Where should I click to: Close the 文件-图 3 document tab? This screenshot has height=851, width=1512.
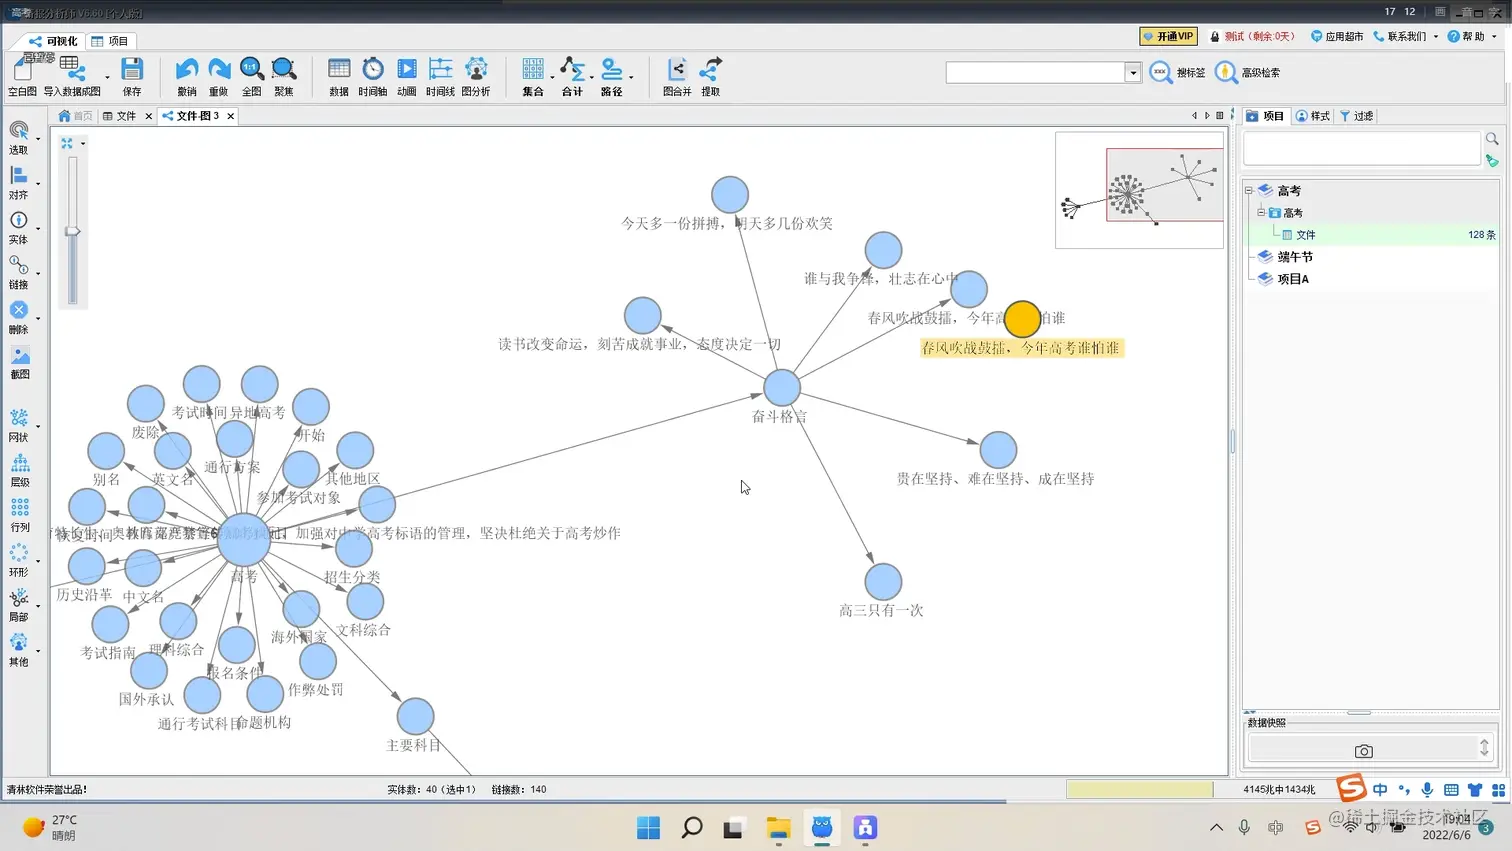231,116
